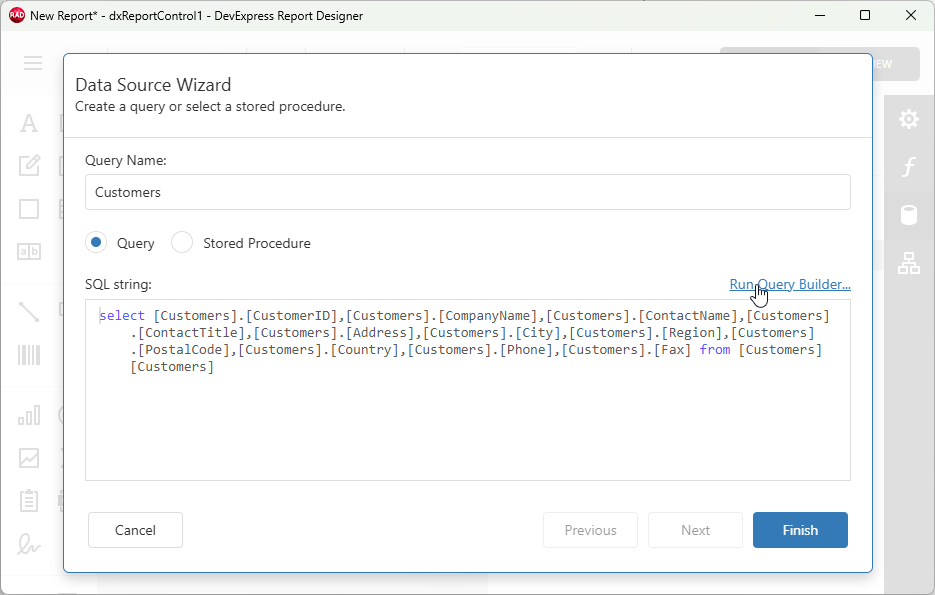Open Run Query Builder link
Image resolution: width=935 pixels, height=595 pixels.
click(790, 284)
